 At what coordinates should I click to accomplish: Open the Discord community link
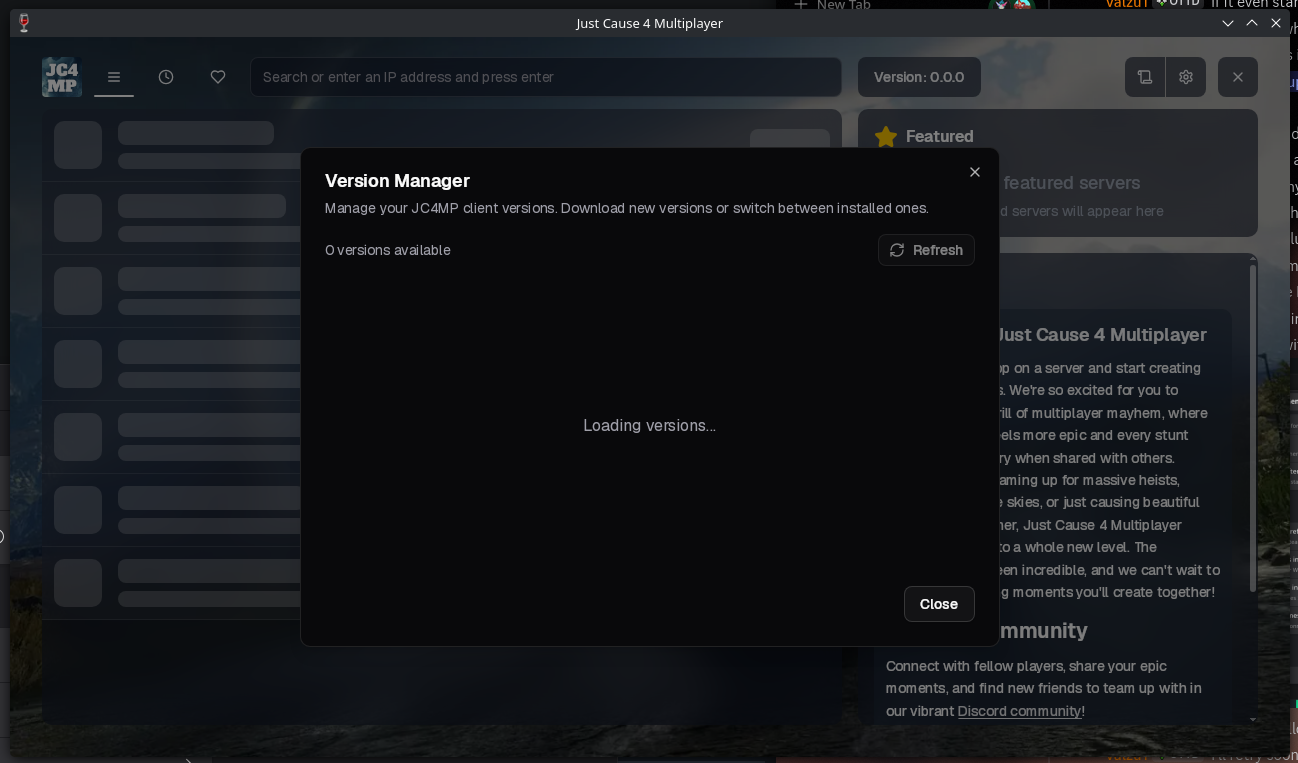pos(1019,711)
